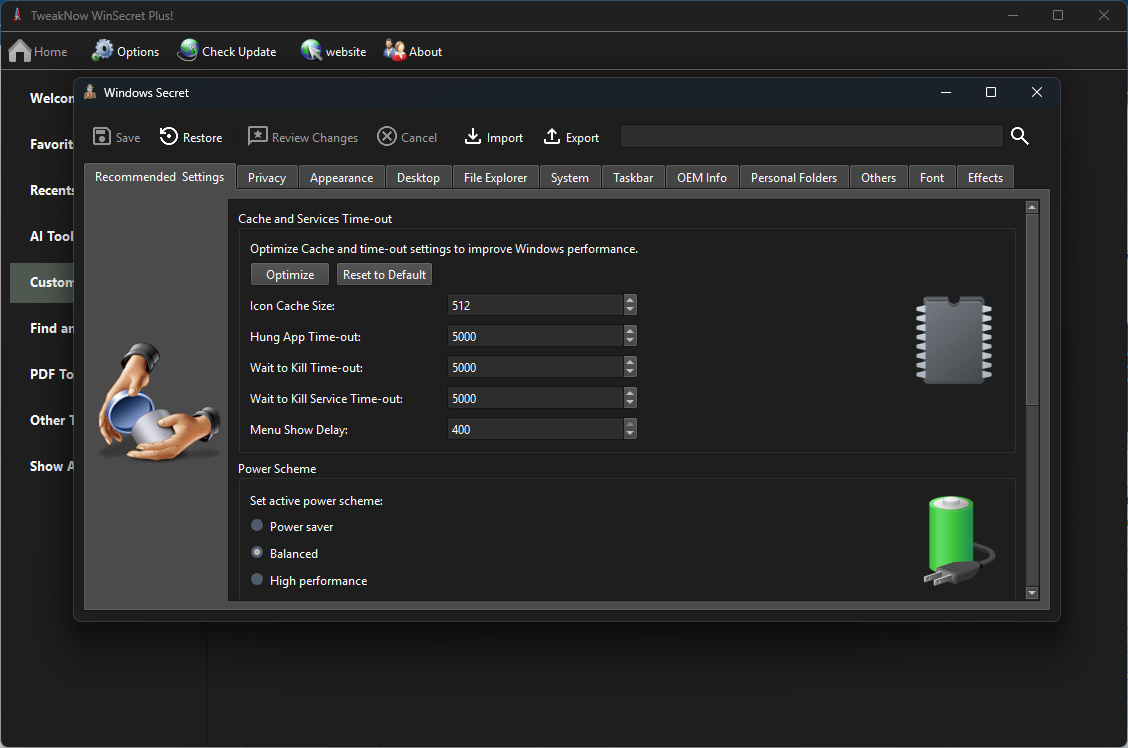Increase the Icon Cache Size value
The height and width of the screenshot is (748, 1128).
pos(630,300)
